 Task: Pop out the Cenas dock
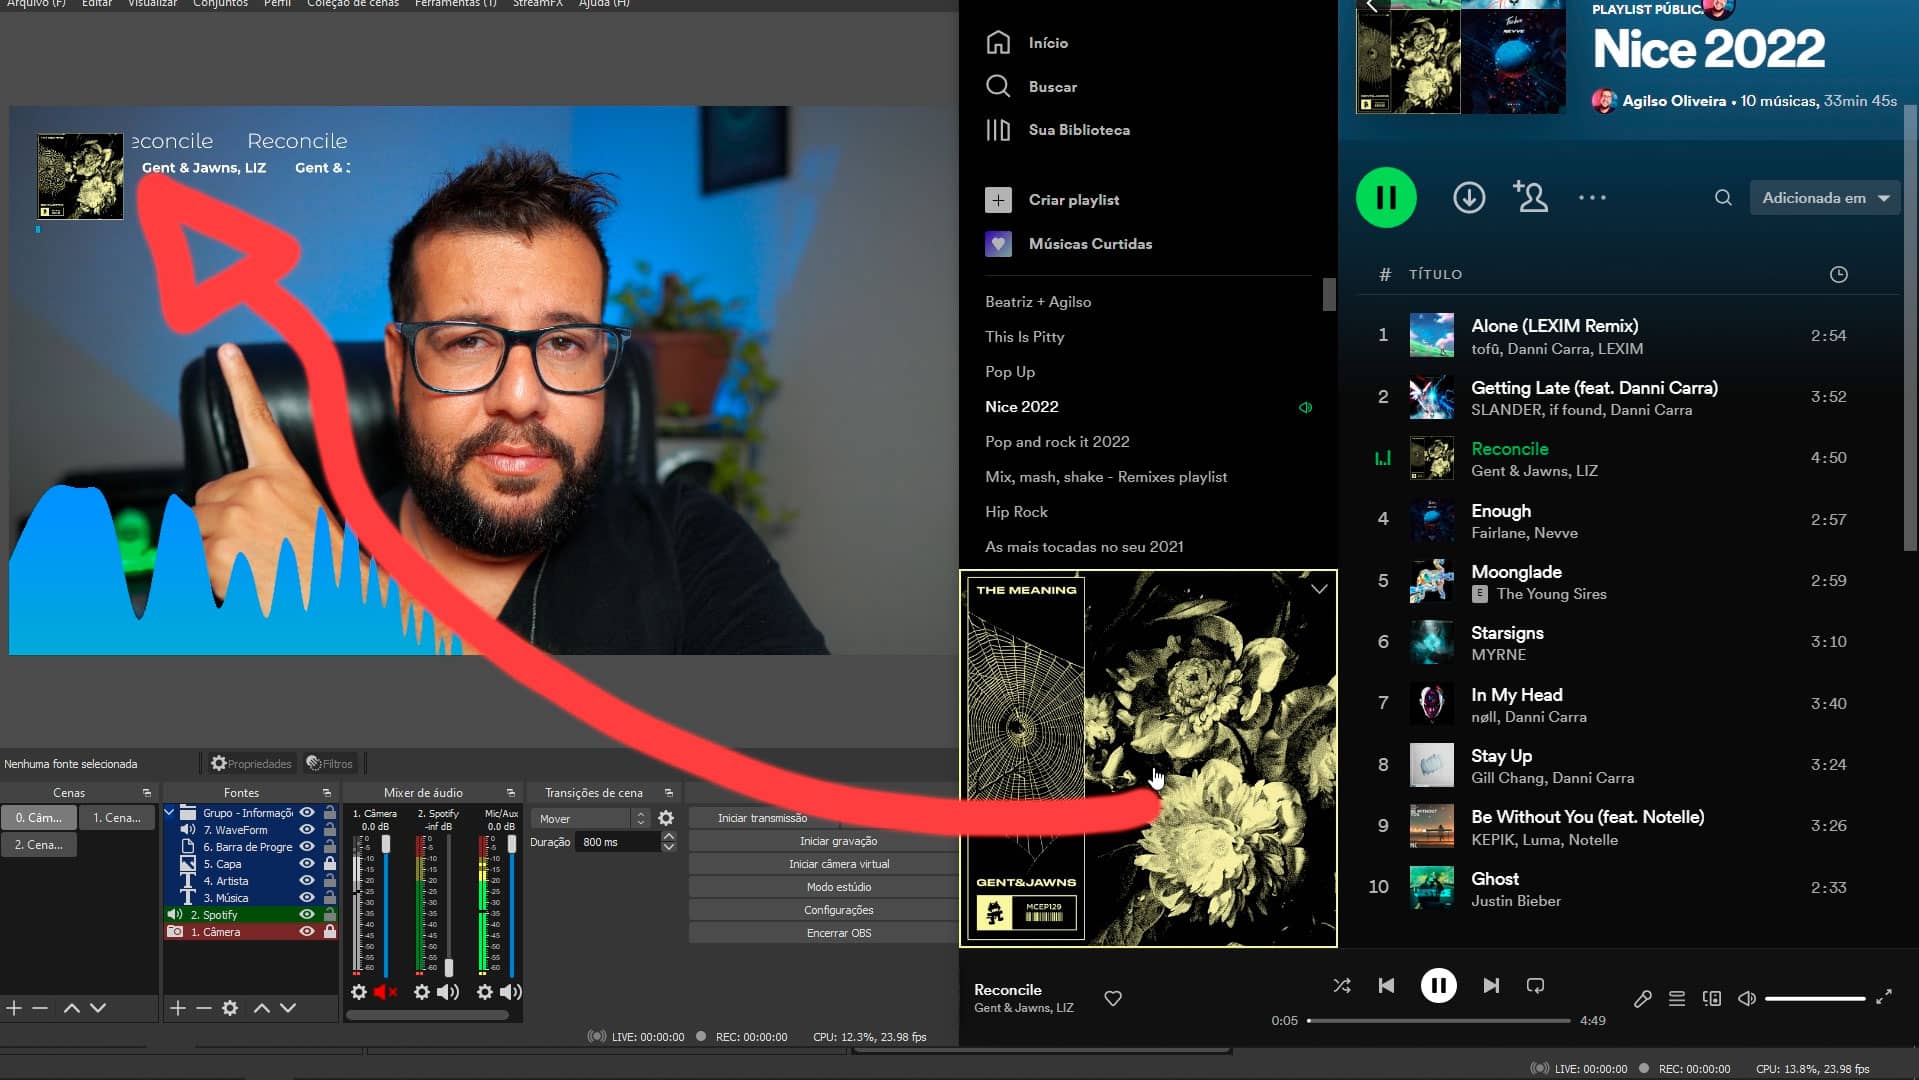147,793
